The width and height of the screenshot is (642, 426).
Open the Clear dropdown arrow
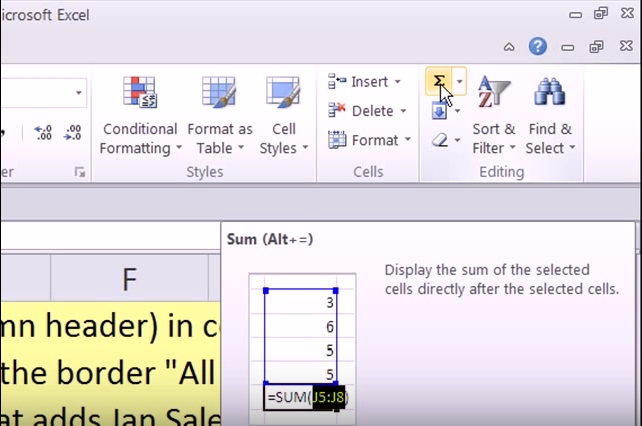457,140
